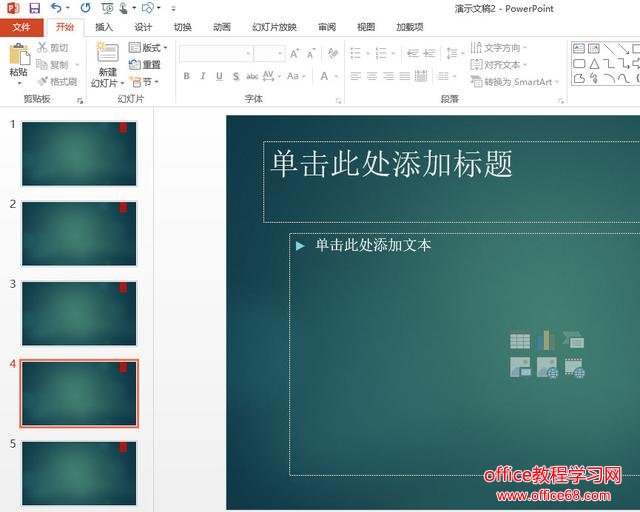
Task: Toggle strikethrough (abc) formatting
Action: (x=252, y=76)
